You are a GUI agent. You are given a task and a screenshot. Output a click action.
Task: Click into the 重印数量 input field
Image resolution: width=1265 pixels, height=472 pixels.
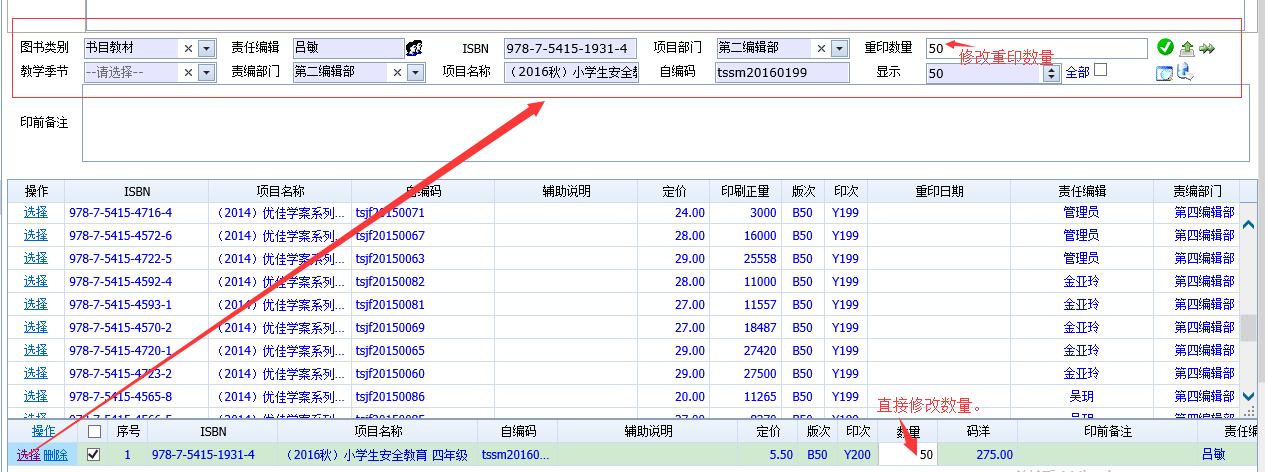pos(1037,48)
